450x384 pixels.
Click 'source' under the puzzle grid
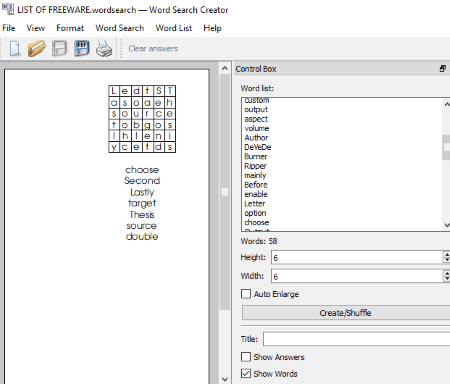(x=142, y=226)
